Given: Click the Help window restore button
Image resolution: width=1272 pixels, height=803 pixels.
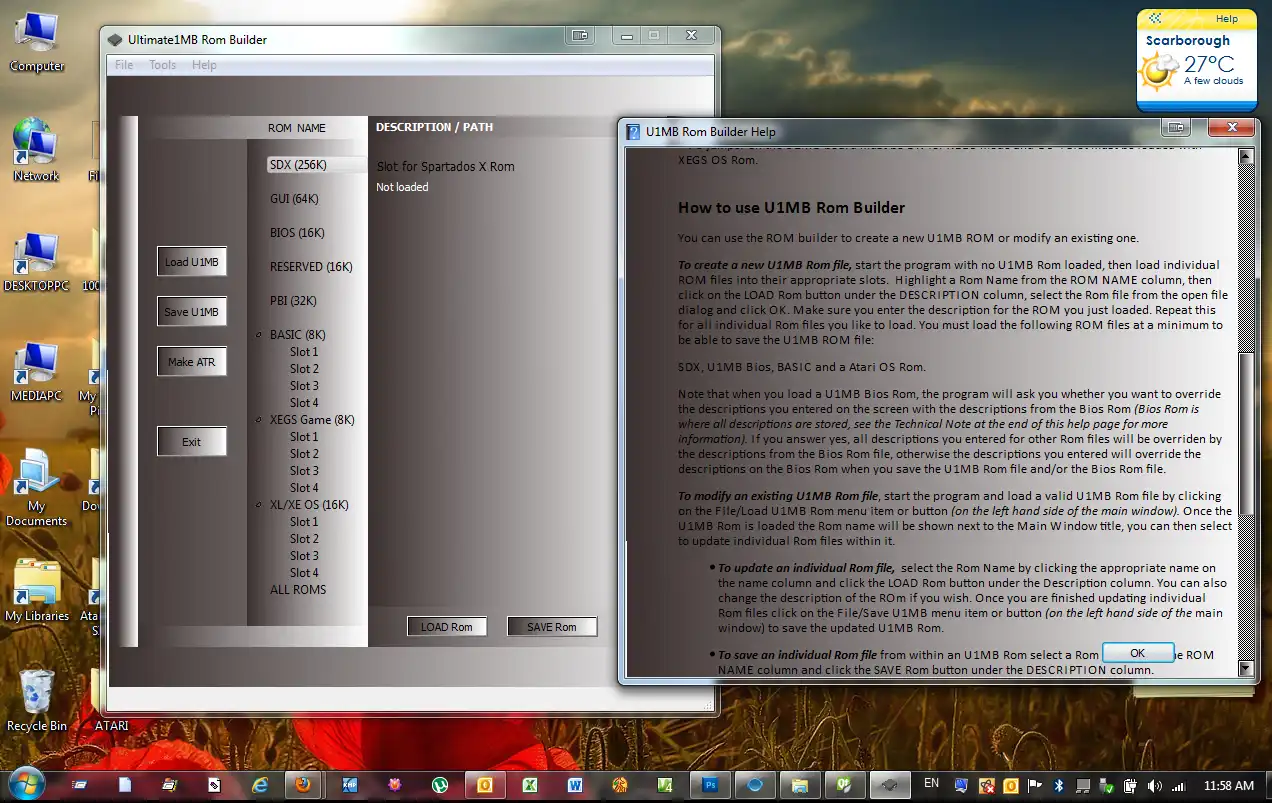Looking at the screenshot, I should pos(1176,128).
